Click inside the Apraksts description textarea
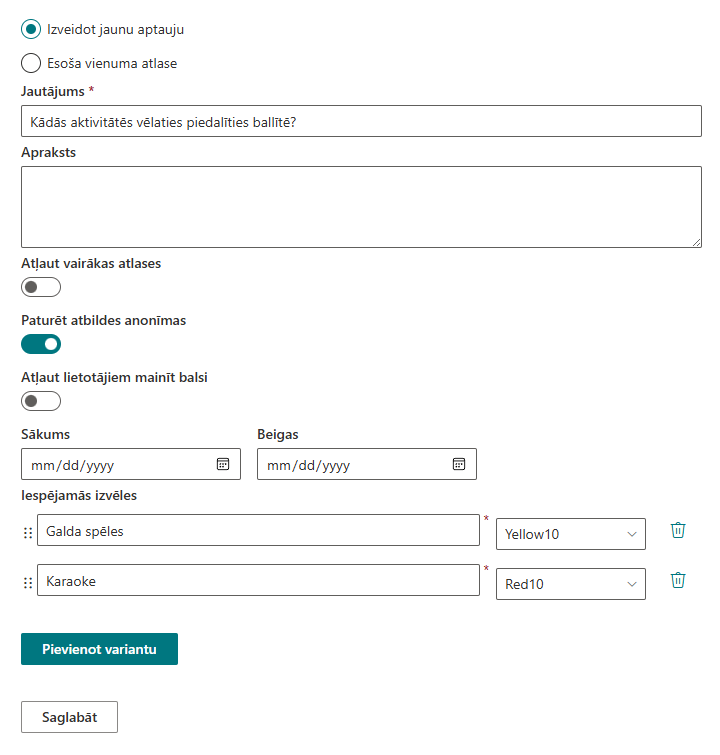Viewport: 720px width, 755px height. pos(361,207)
